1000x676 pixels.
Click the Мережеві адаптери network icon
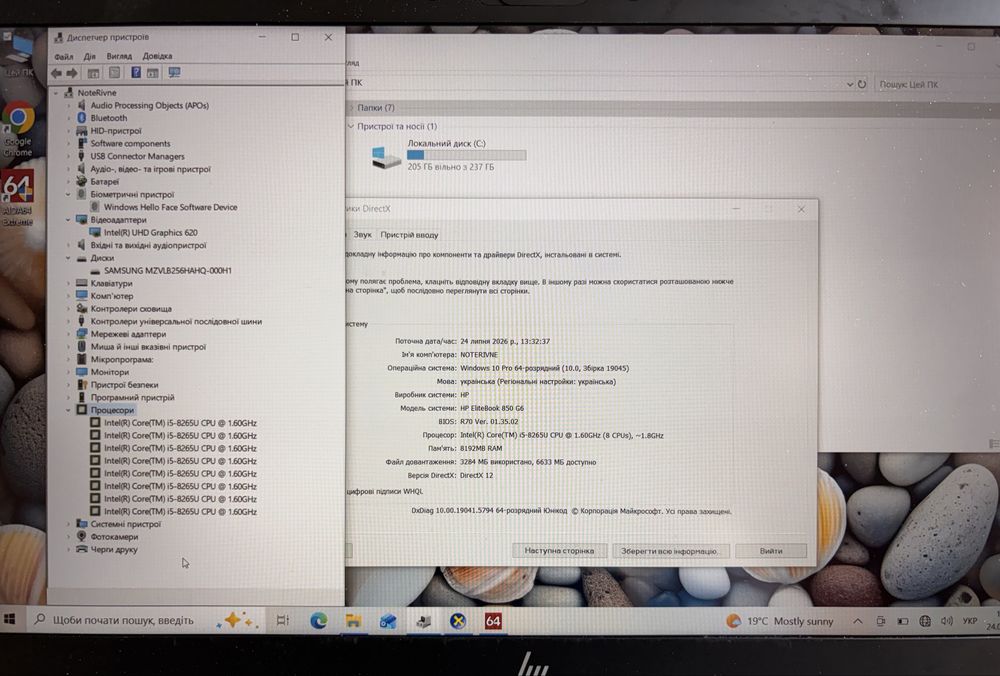82,334
